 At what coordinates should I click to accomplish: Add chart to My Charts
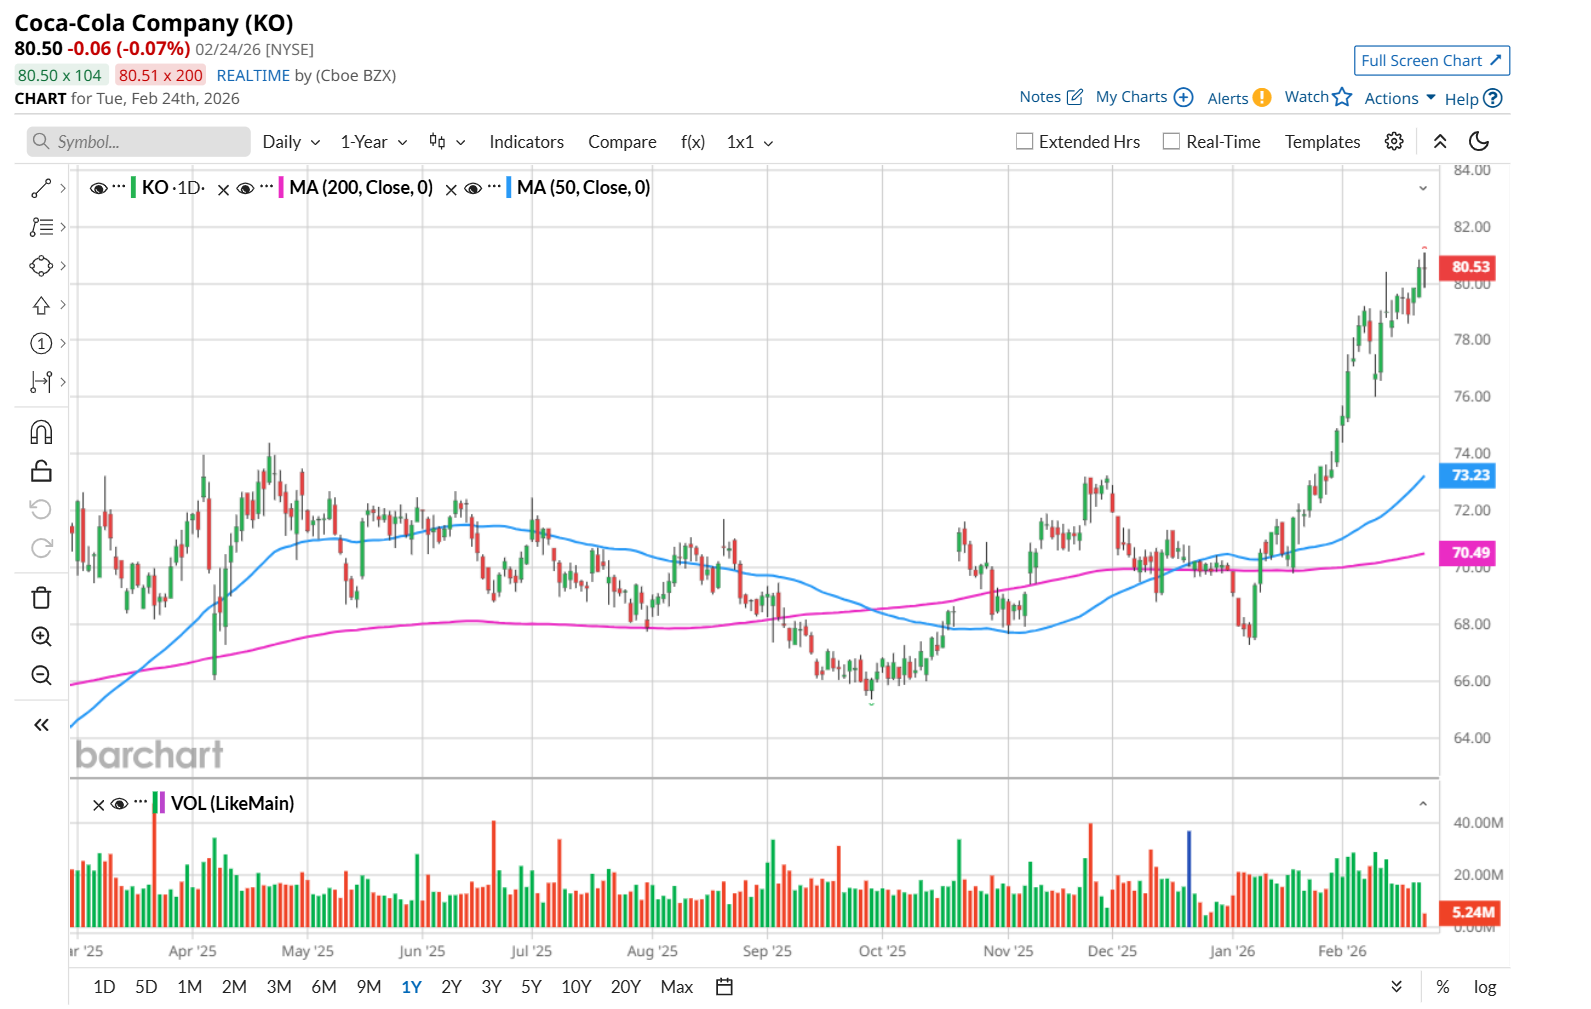(1145, 97)
